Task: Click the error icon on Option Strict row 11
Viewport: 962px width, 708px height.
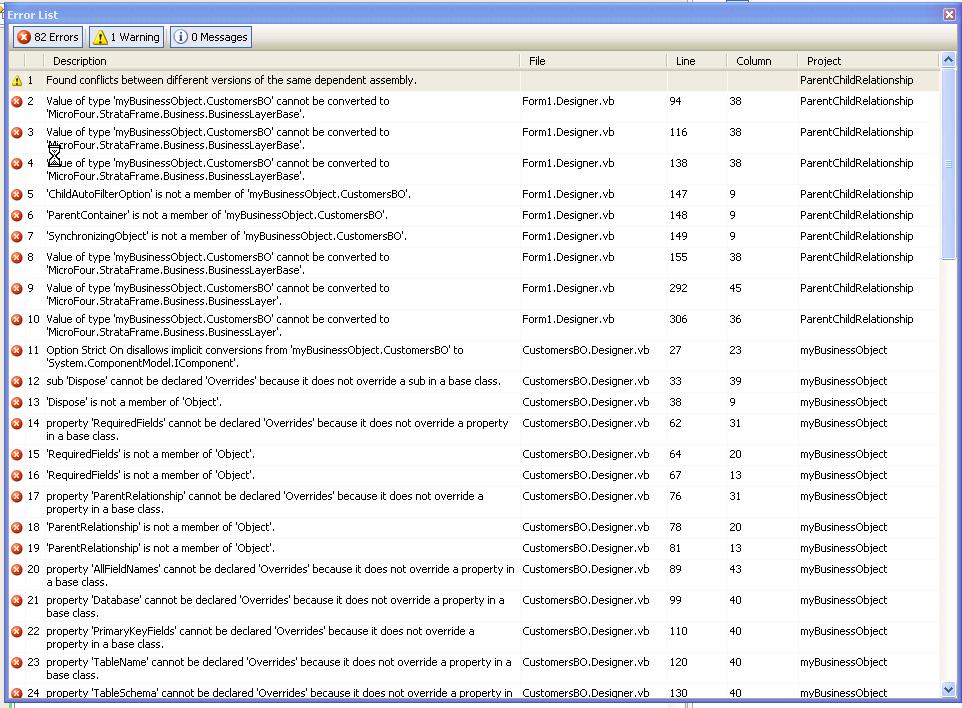Action: (x=16, y=350)
